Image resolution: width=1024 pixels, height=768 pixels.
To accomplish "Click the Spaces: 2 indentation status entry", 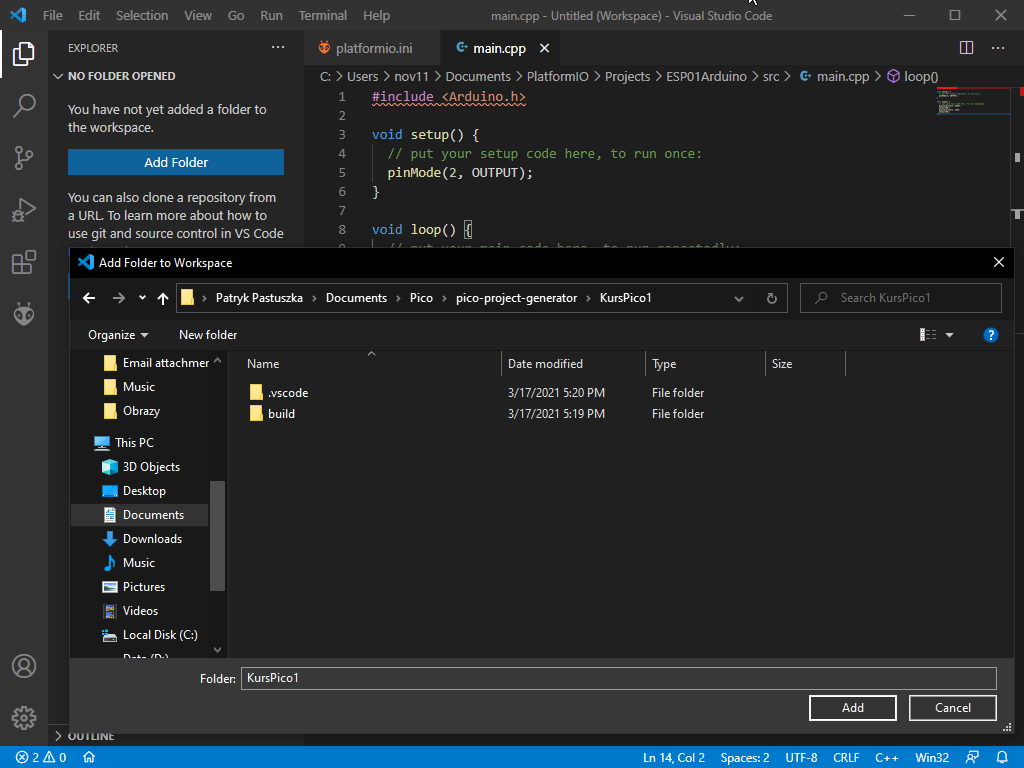I will click(x=744, y=758).
